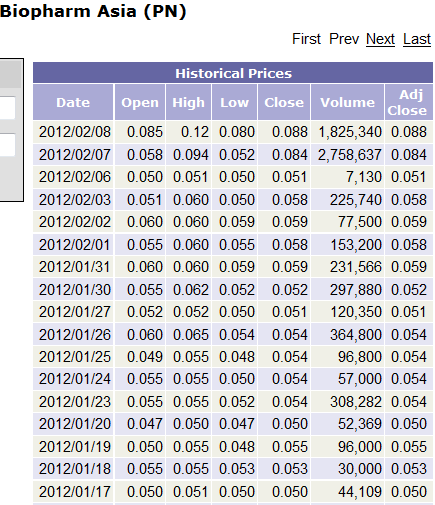The width and height of the screenshot is (435, 505).
Task: Click the Date column header
Action: [73, 102]
